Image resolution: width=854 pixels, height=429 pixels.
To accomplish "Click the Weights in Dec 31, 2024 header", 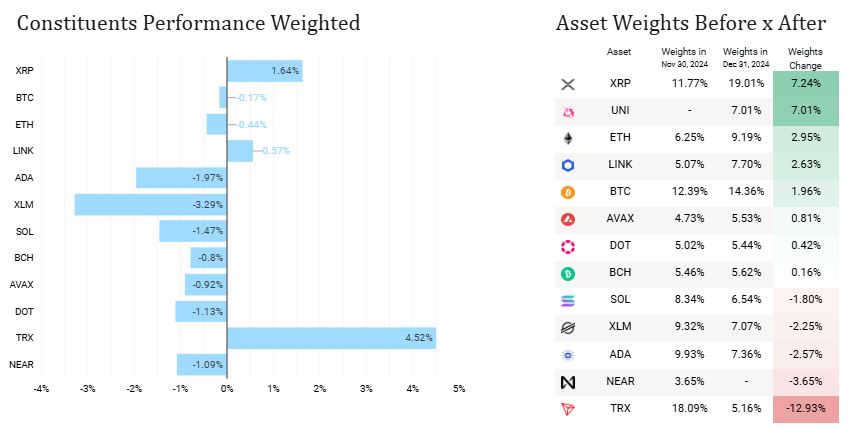I will click(x=744, y=58).
